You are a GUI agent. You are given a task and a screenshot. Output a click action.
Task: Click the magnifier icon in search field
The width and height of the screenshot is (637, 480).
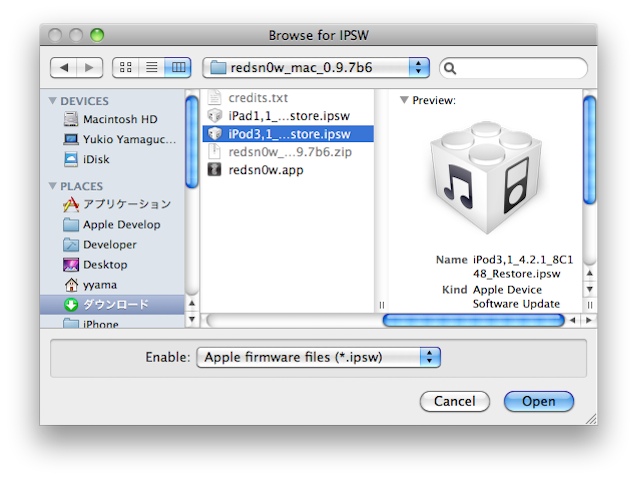coord(450,68)
